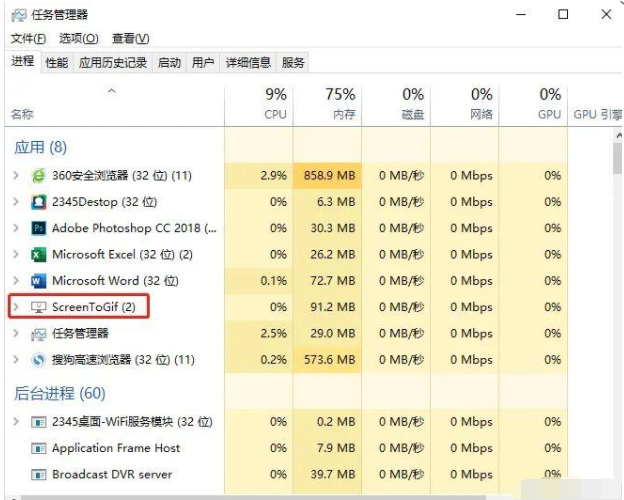Select the Adobe Photoshop CC 2018 icon
This screenshot has height=500, width=624.
click(39, 228)
